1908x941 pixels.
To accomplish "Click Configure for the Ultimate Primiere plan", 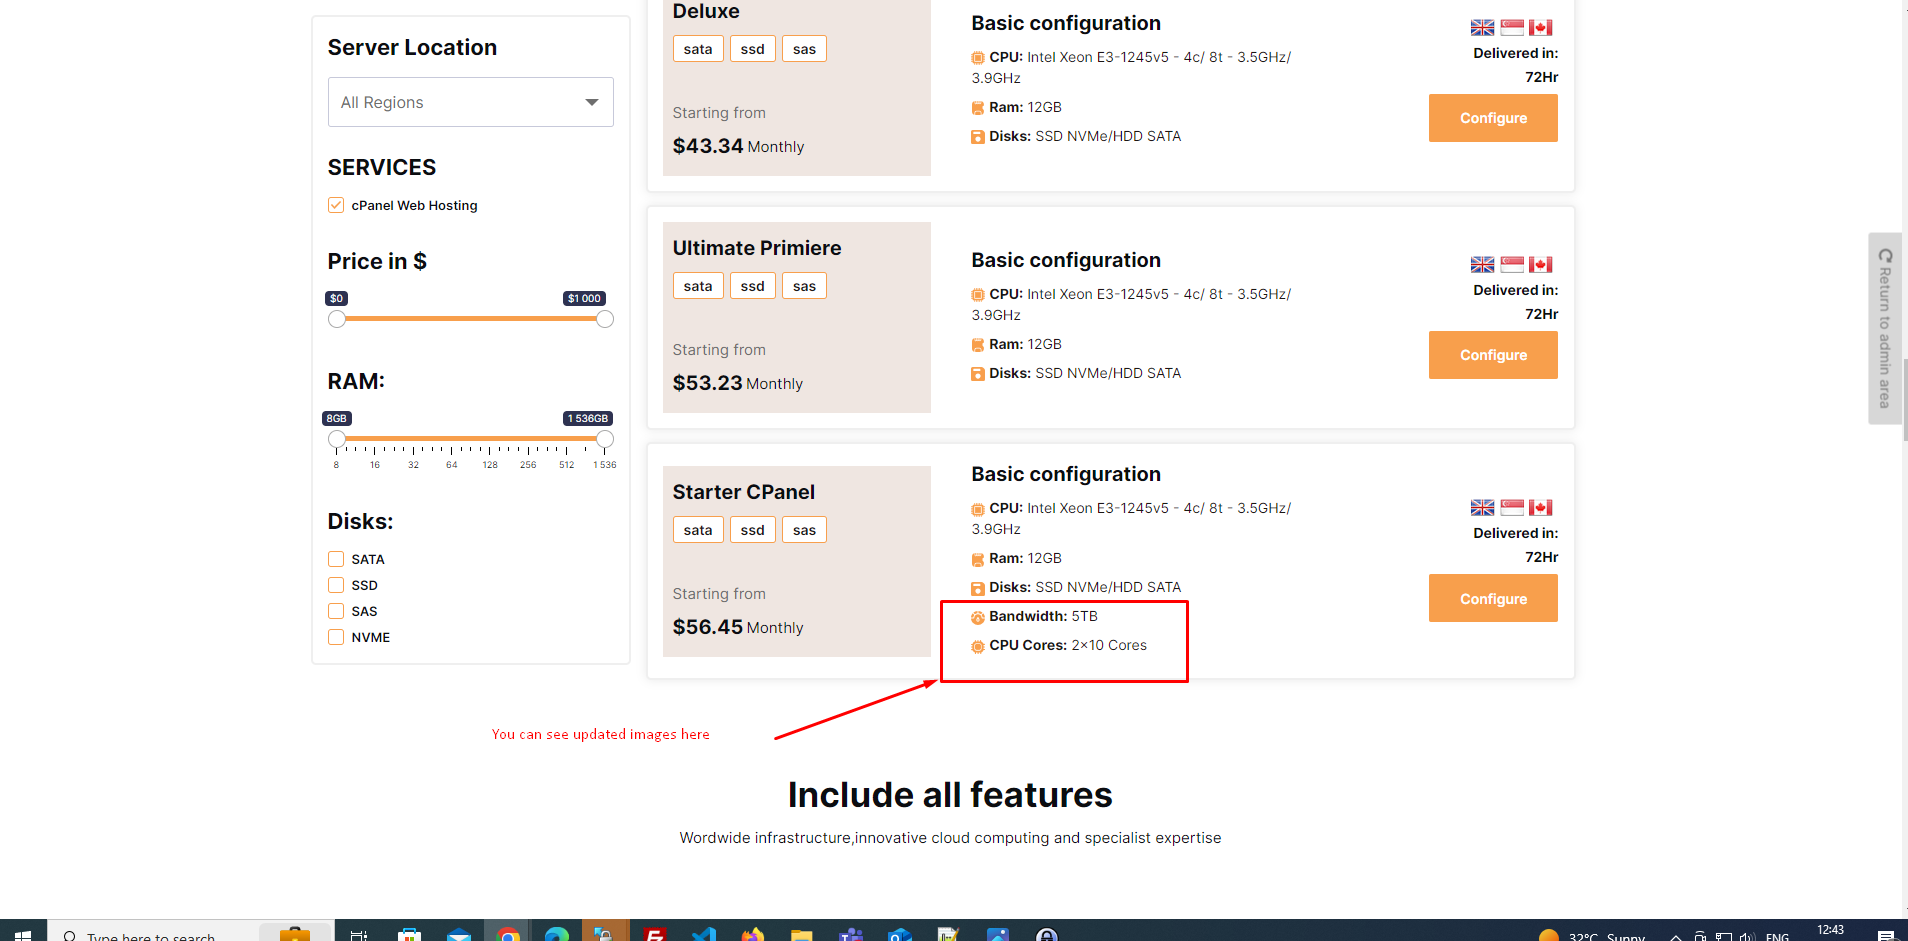I will pos(1492,355).
